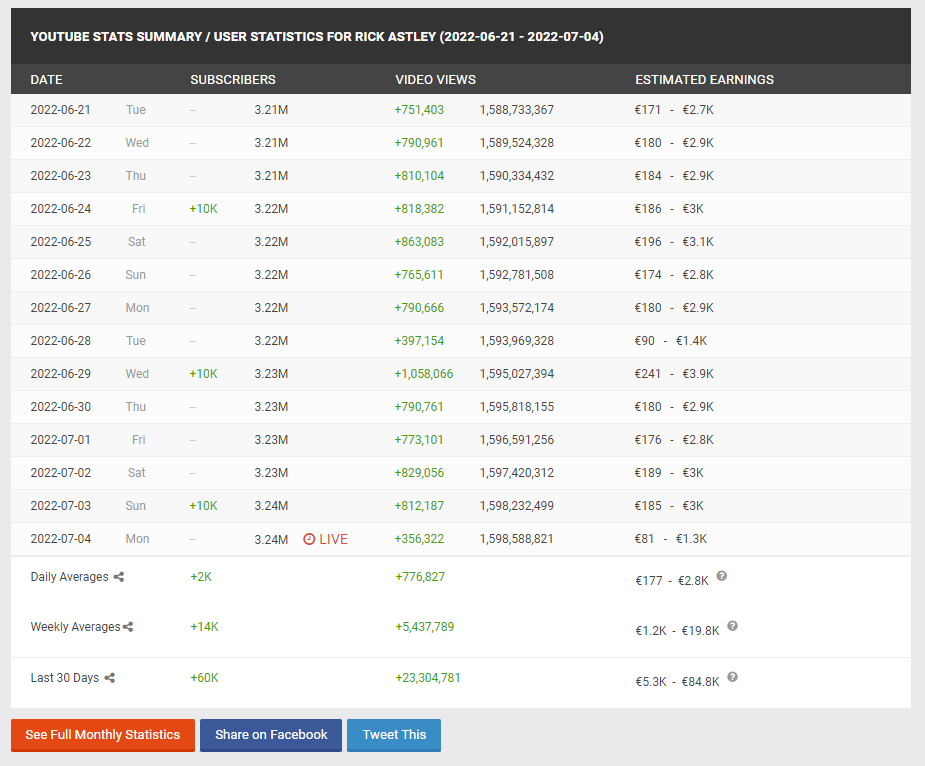Click view gain +863,083

click(x=419, y=242)
